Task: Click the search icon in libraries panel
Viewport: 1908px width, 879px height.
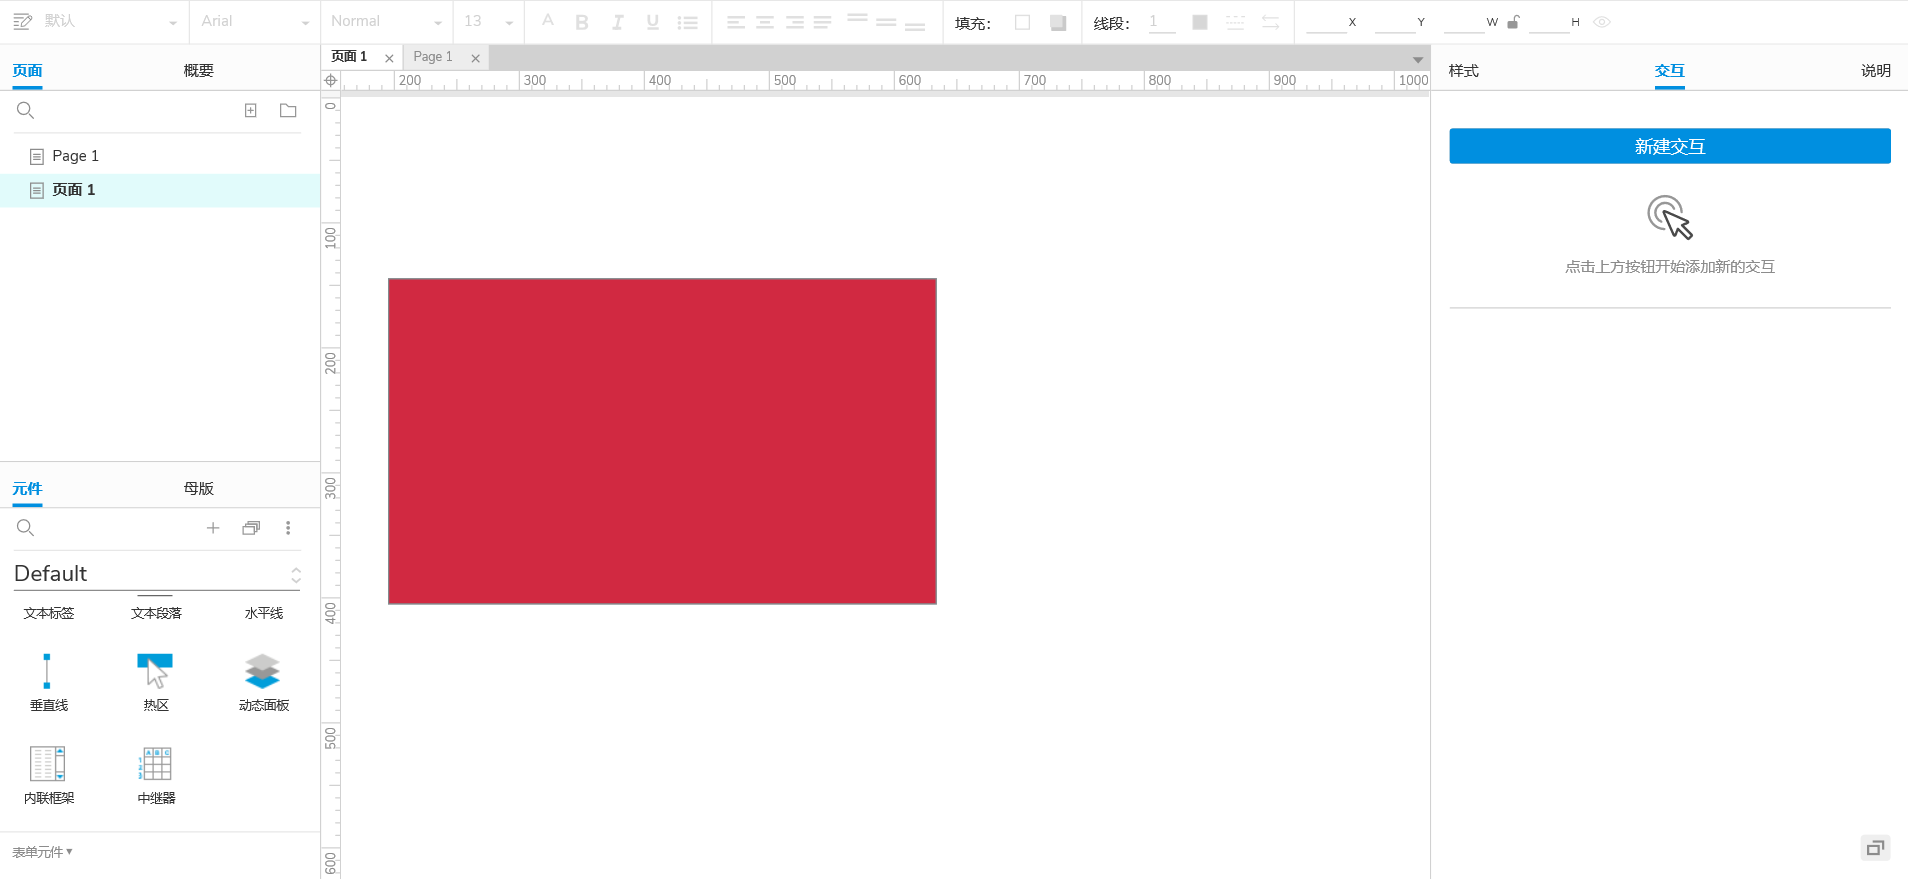Action: click(x=26, y=528)
